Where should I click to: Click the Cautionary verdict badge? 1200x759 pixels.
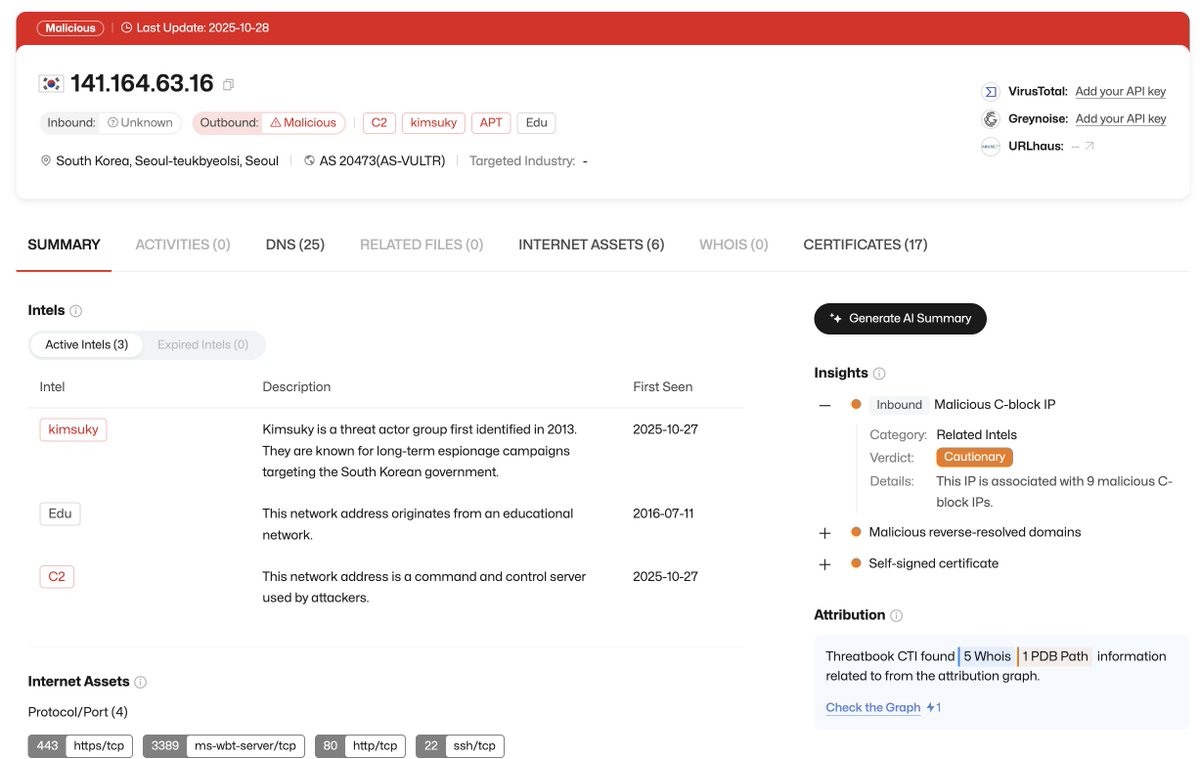(974, 457)
